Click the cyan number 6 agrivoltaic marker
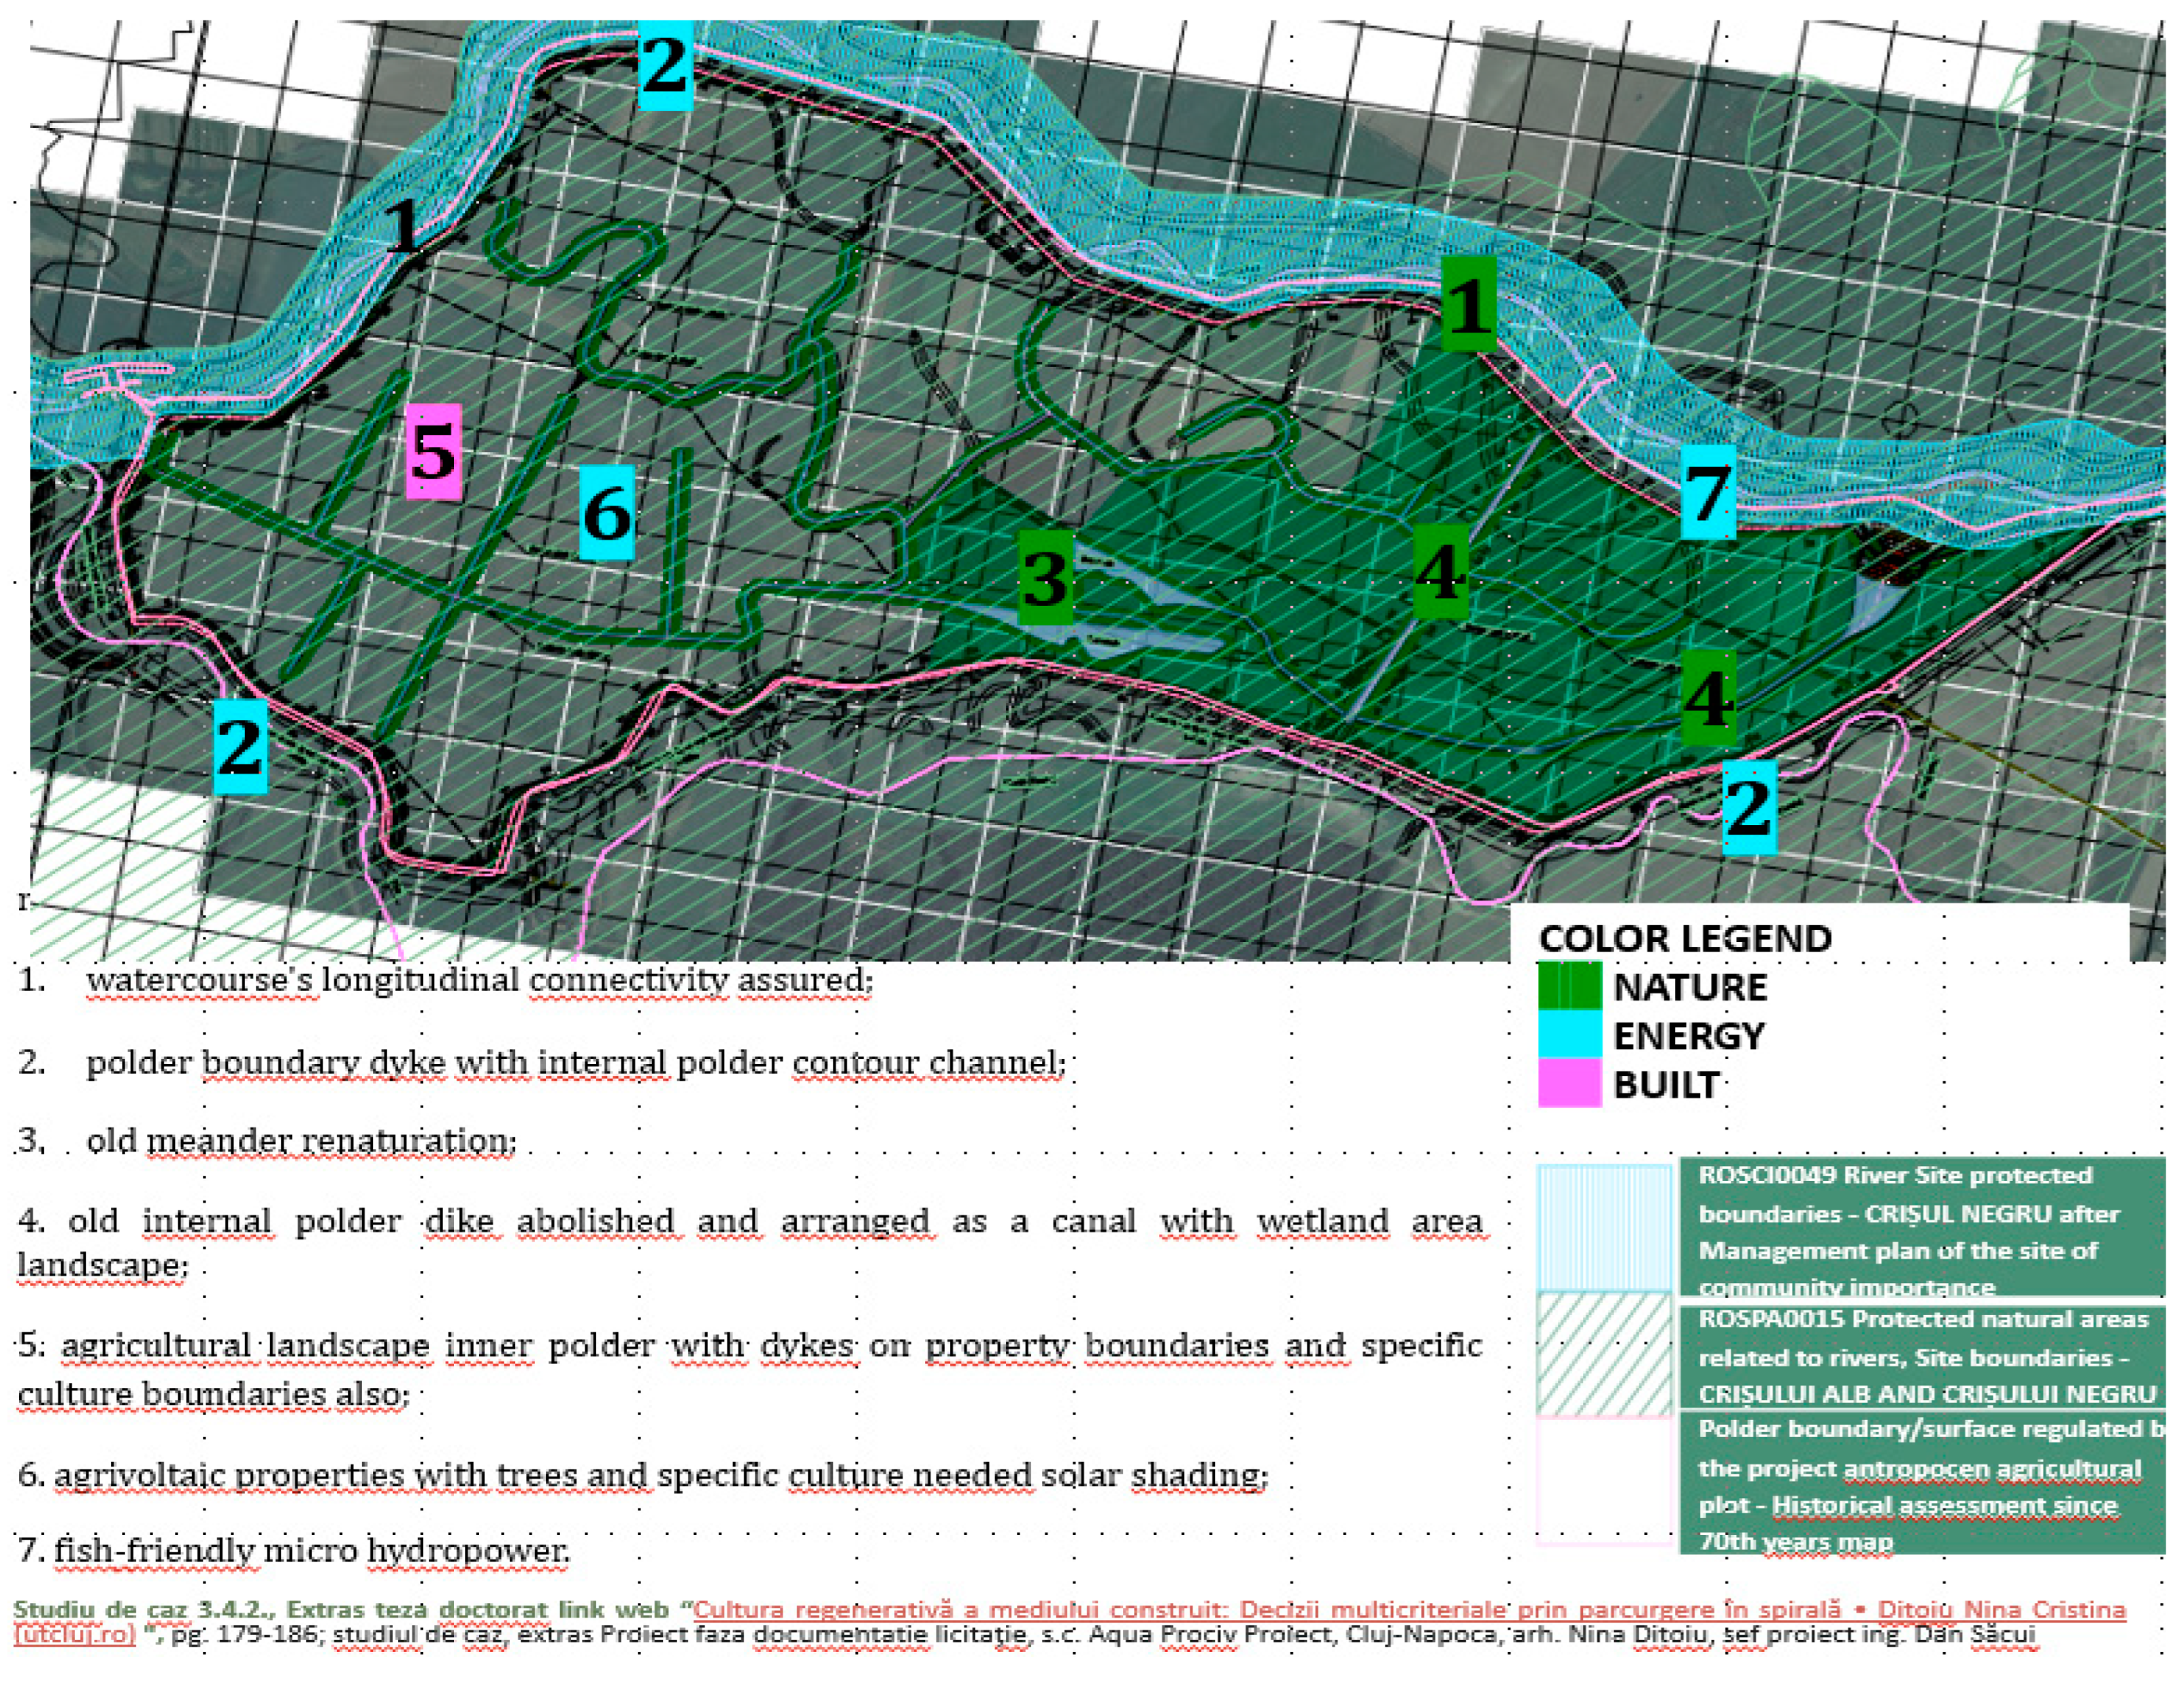This screenshot has width=2184, height=1682. pyautogui.click(x=607, y=512)
